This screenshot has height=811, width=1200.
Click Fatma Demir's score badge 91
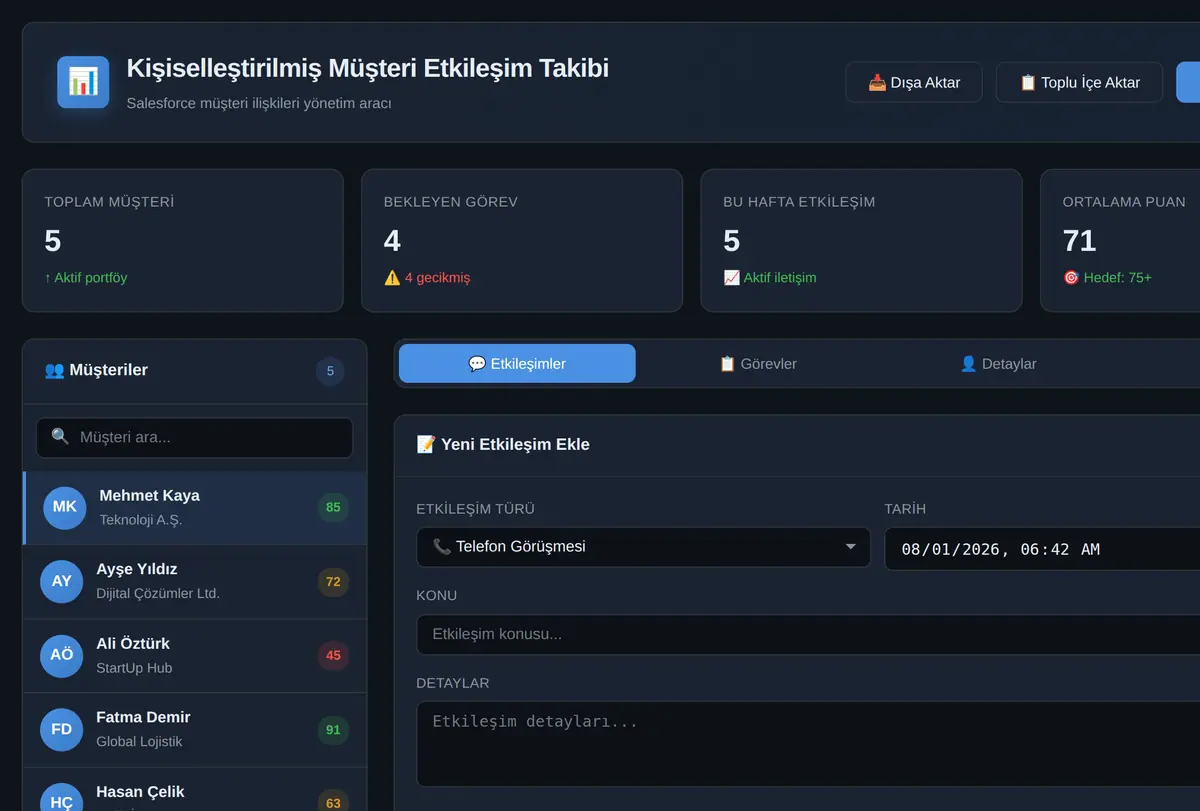coord(333,729)
